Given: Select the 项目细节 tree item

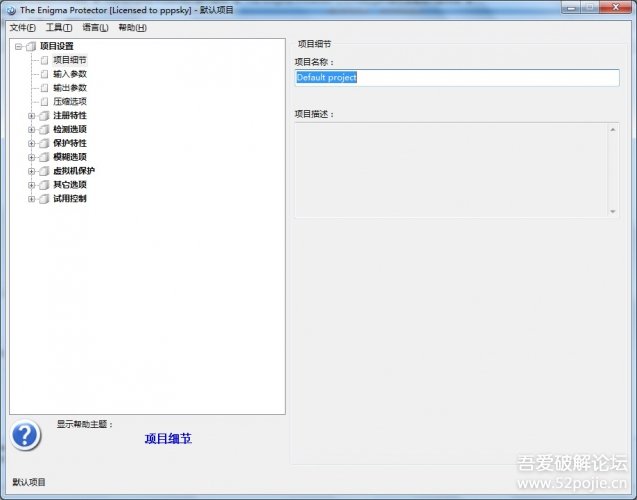Looking at the screenshot, I should (x=69, y=60).
